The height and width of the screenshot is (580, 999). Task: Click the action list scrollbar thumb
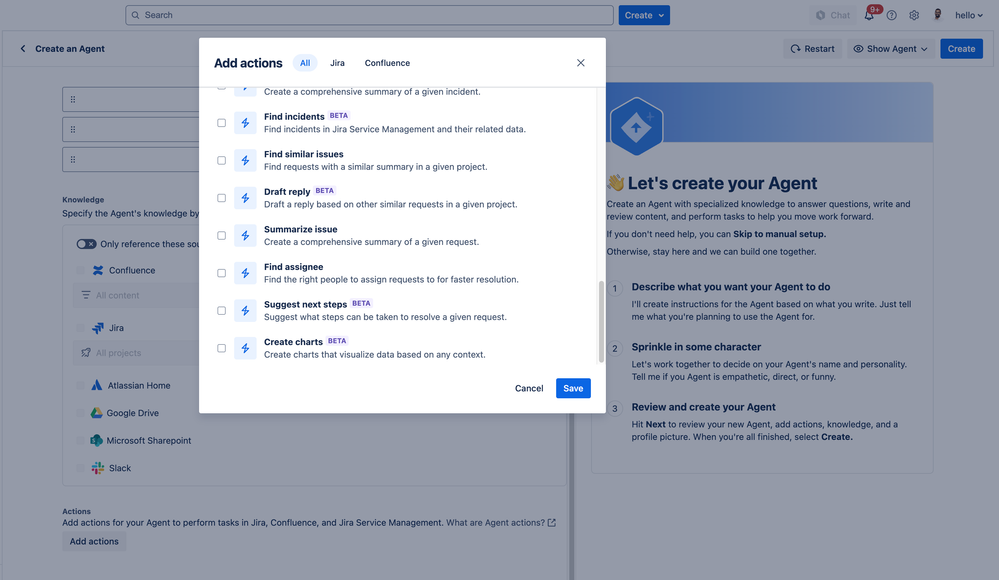[x=601, y=322]
